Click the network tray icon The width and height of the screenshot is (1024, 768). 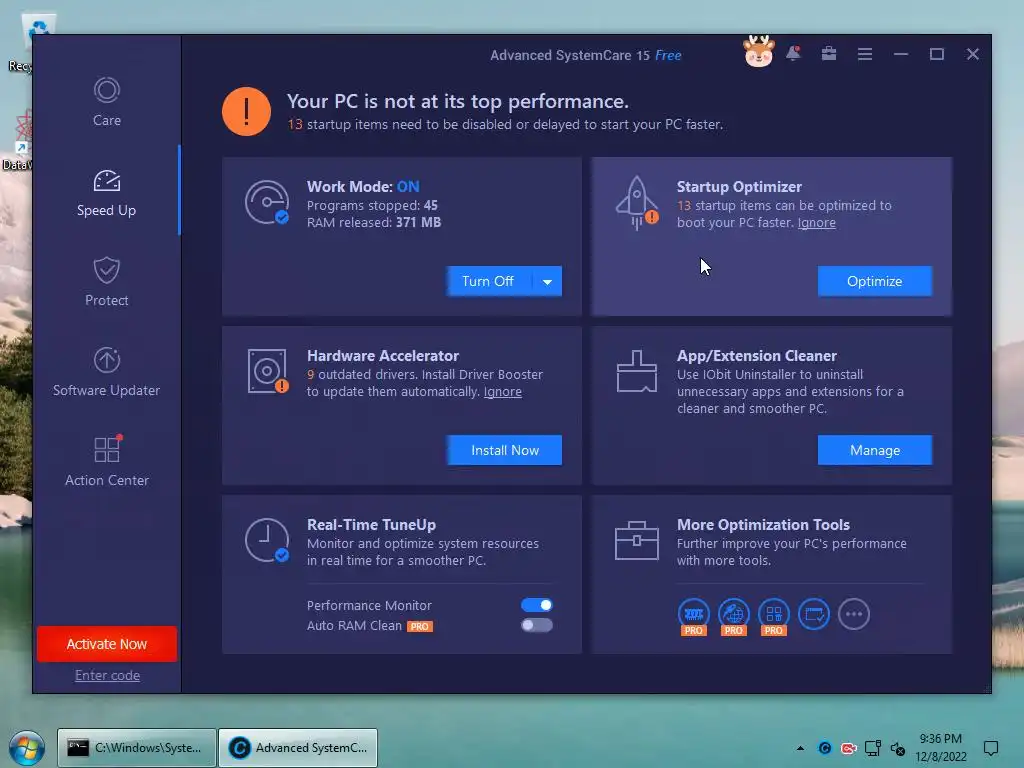coord(872,748)
